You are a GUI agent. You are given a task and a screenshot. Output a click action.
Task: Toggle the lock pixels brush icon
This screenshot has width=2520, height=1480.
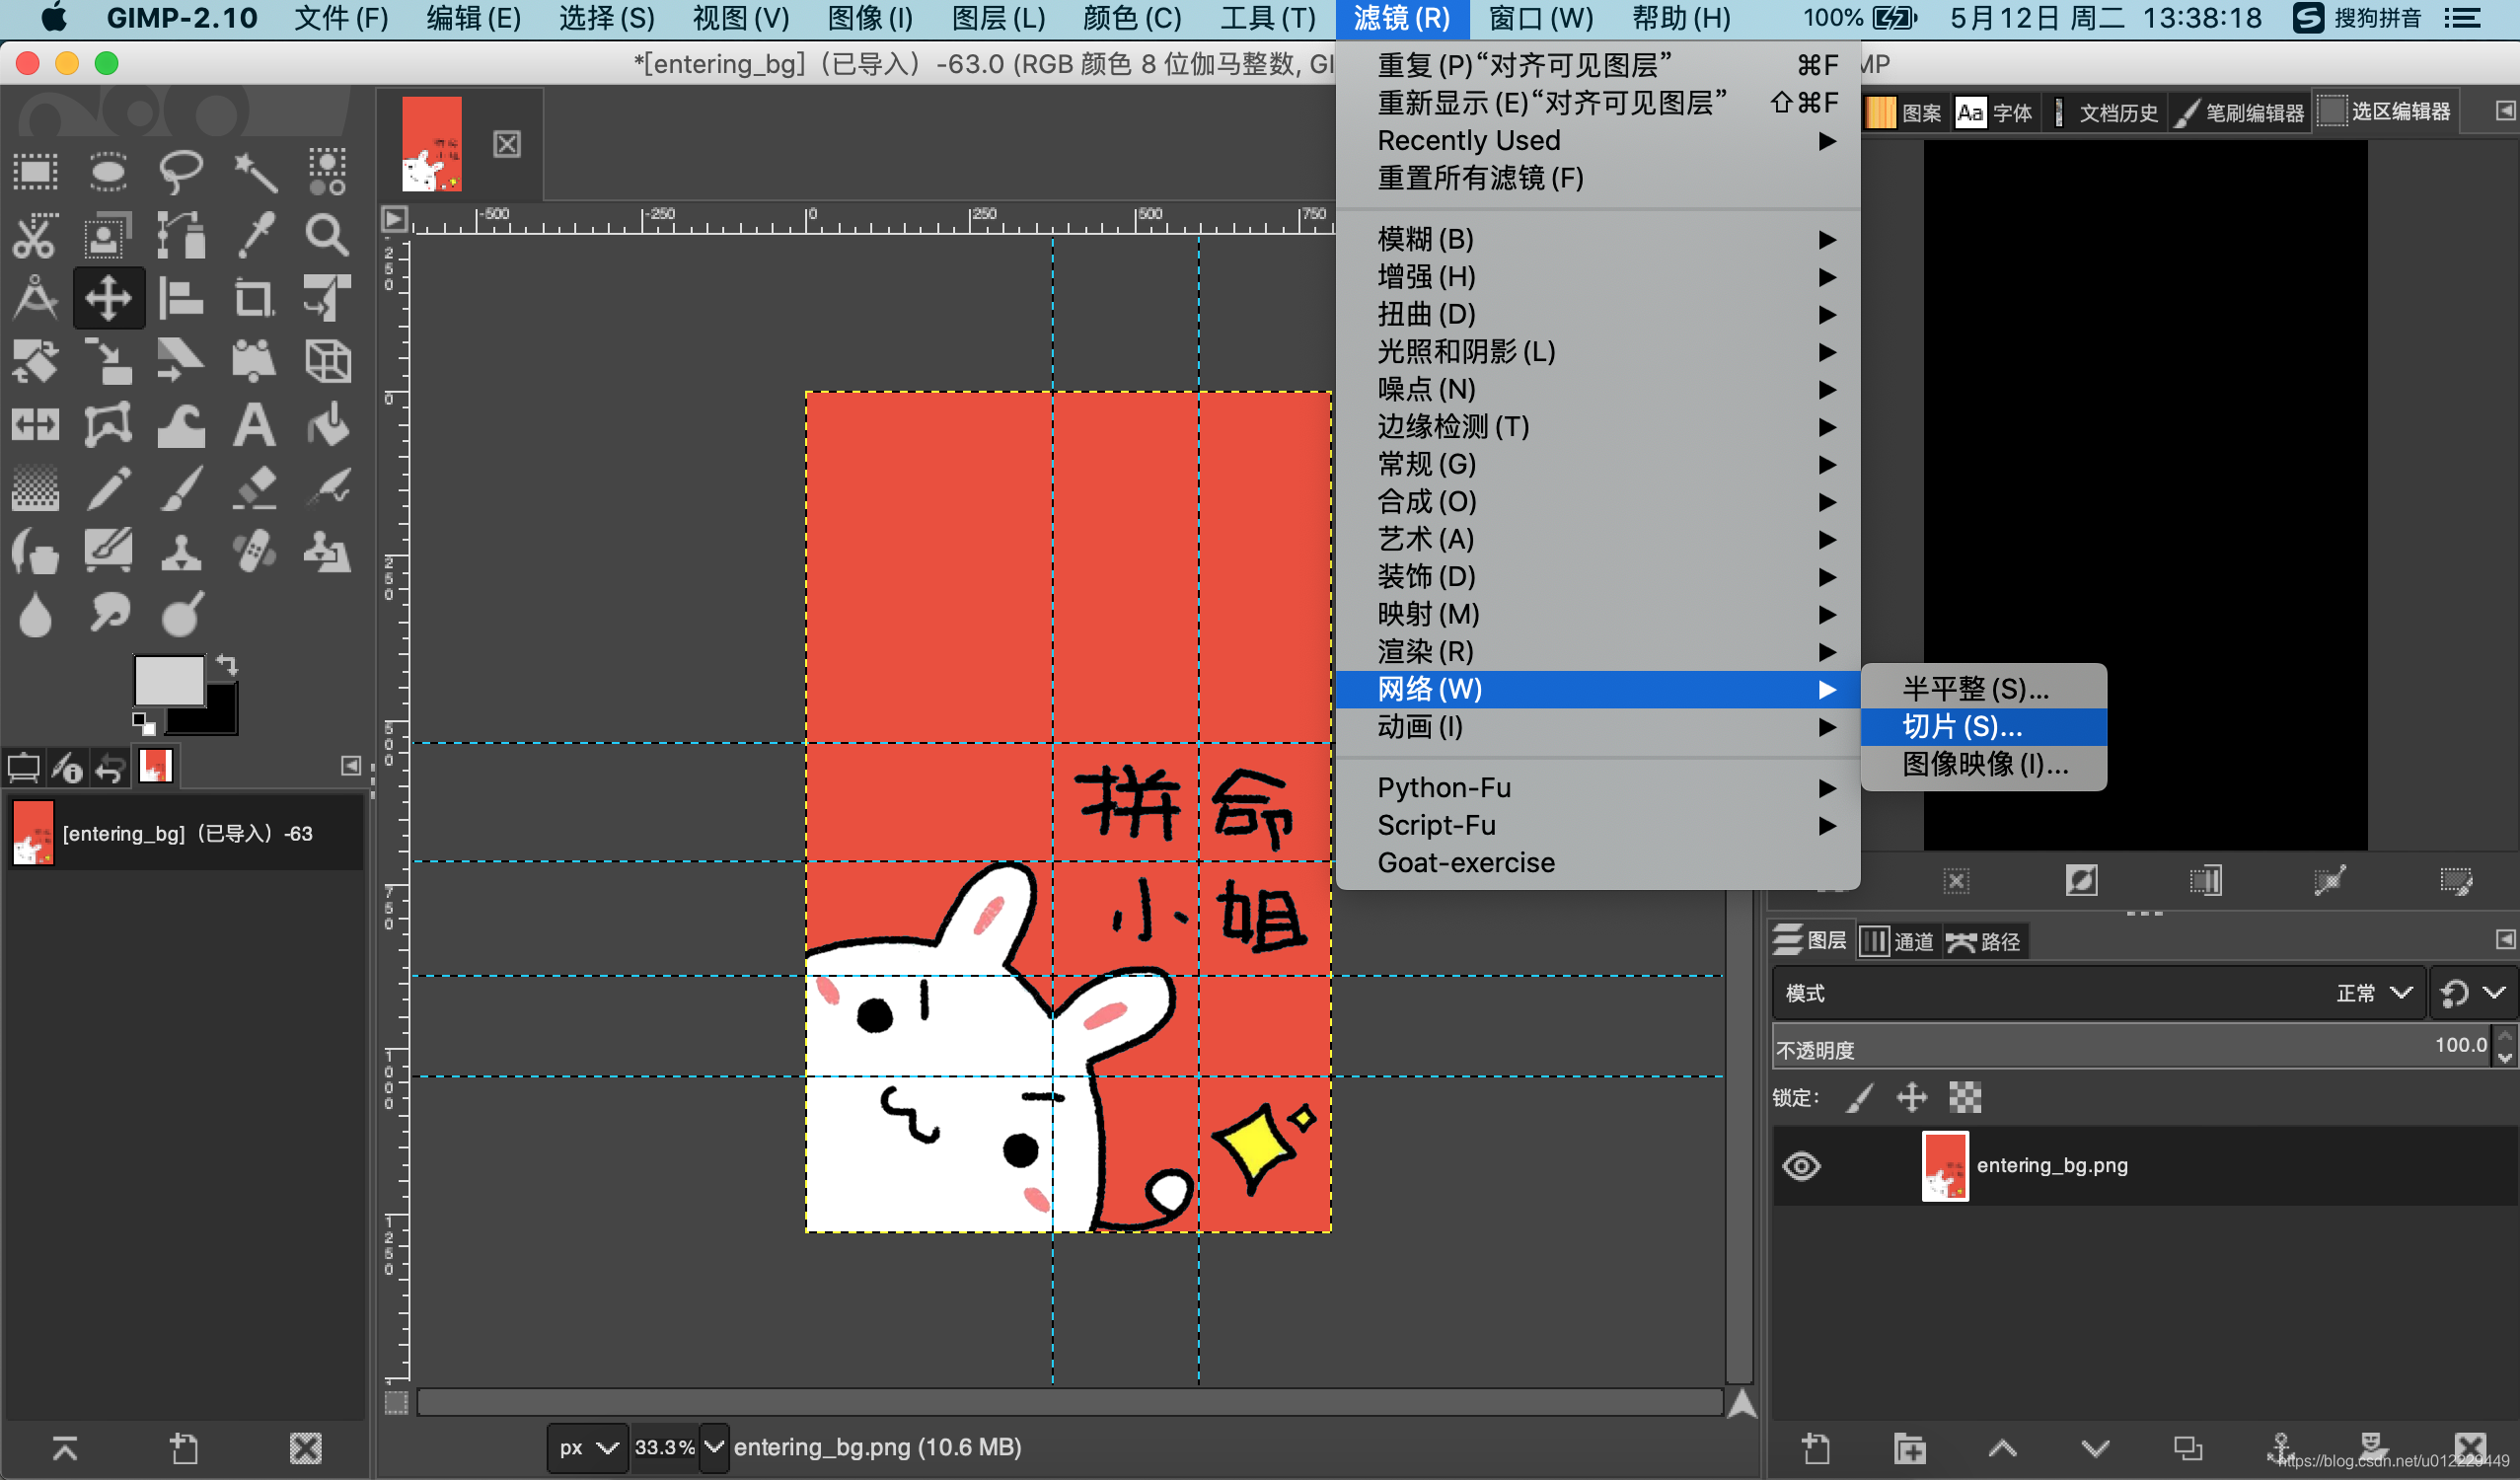pyautogui.click(x=1859, y=1098)
